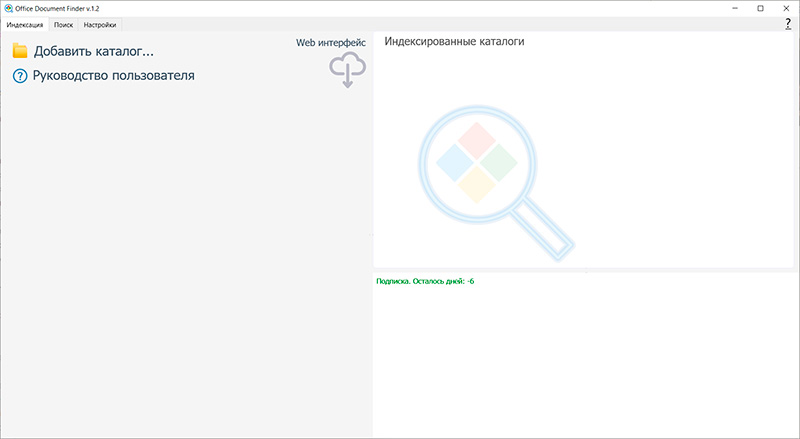
Task: Click the 'Office Document Finder v.1.2' window title
Action: 59,8
